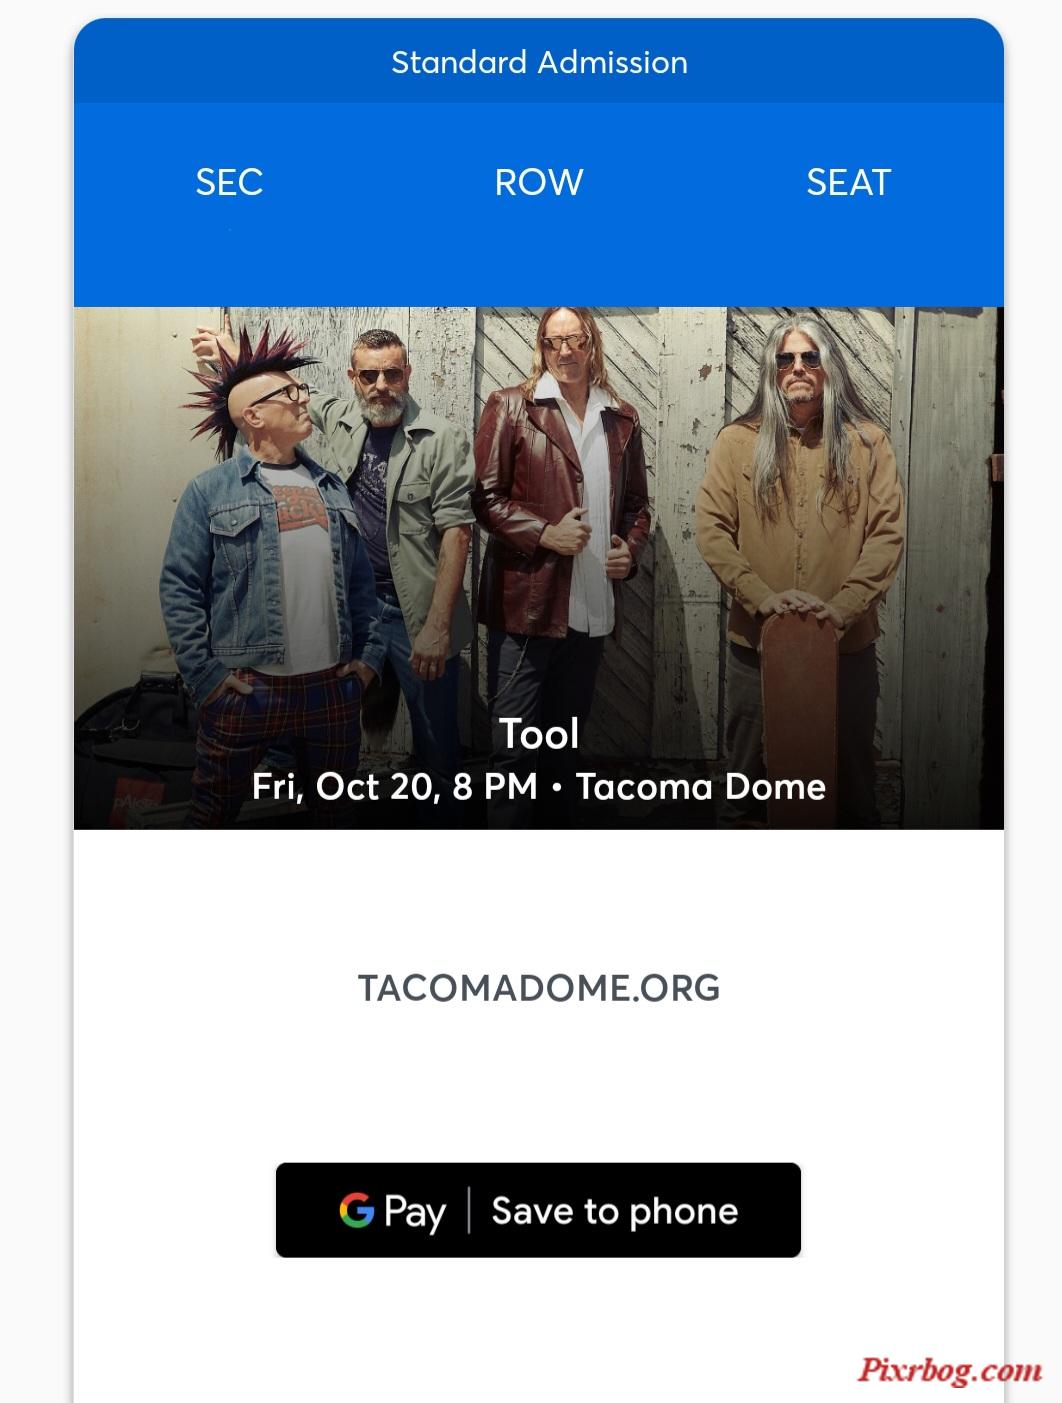The height and width of the screenshot is (1403, 1062).
Task: Tap the ROW label
Action: (x=538, y=182)
